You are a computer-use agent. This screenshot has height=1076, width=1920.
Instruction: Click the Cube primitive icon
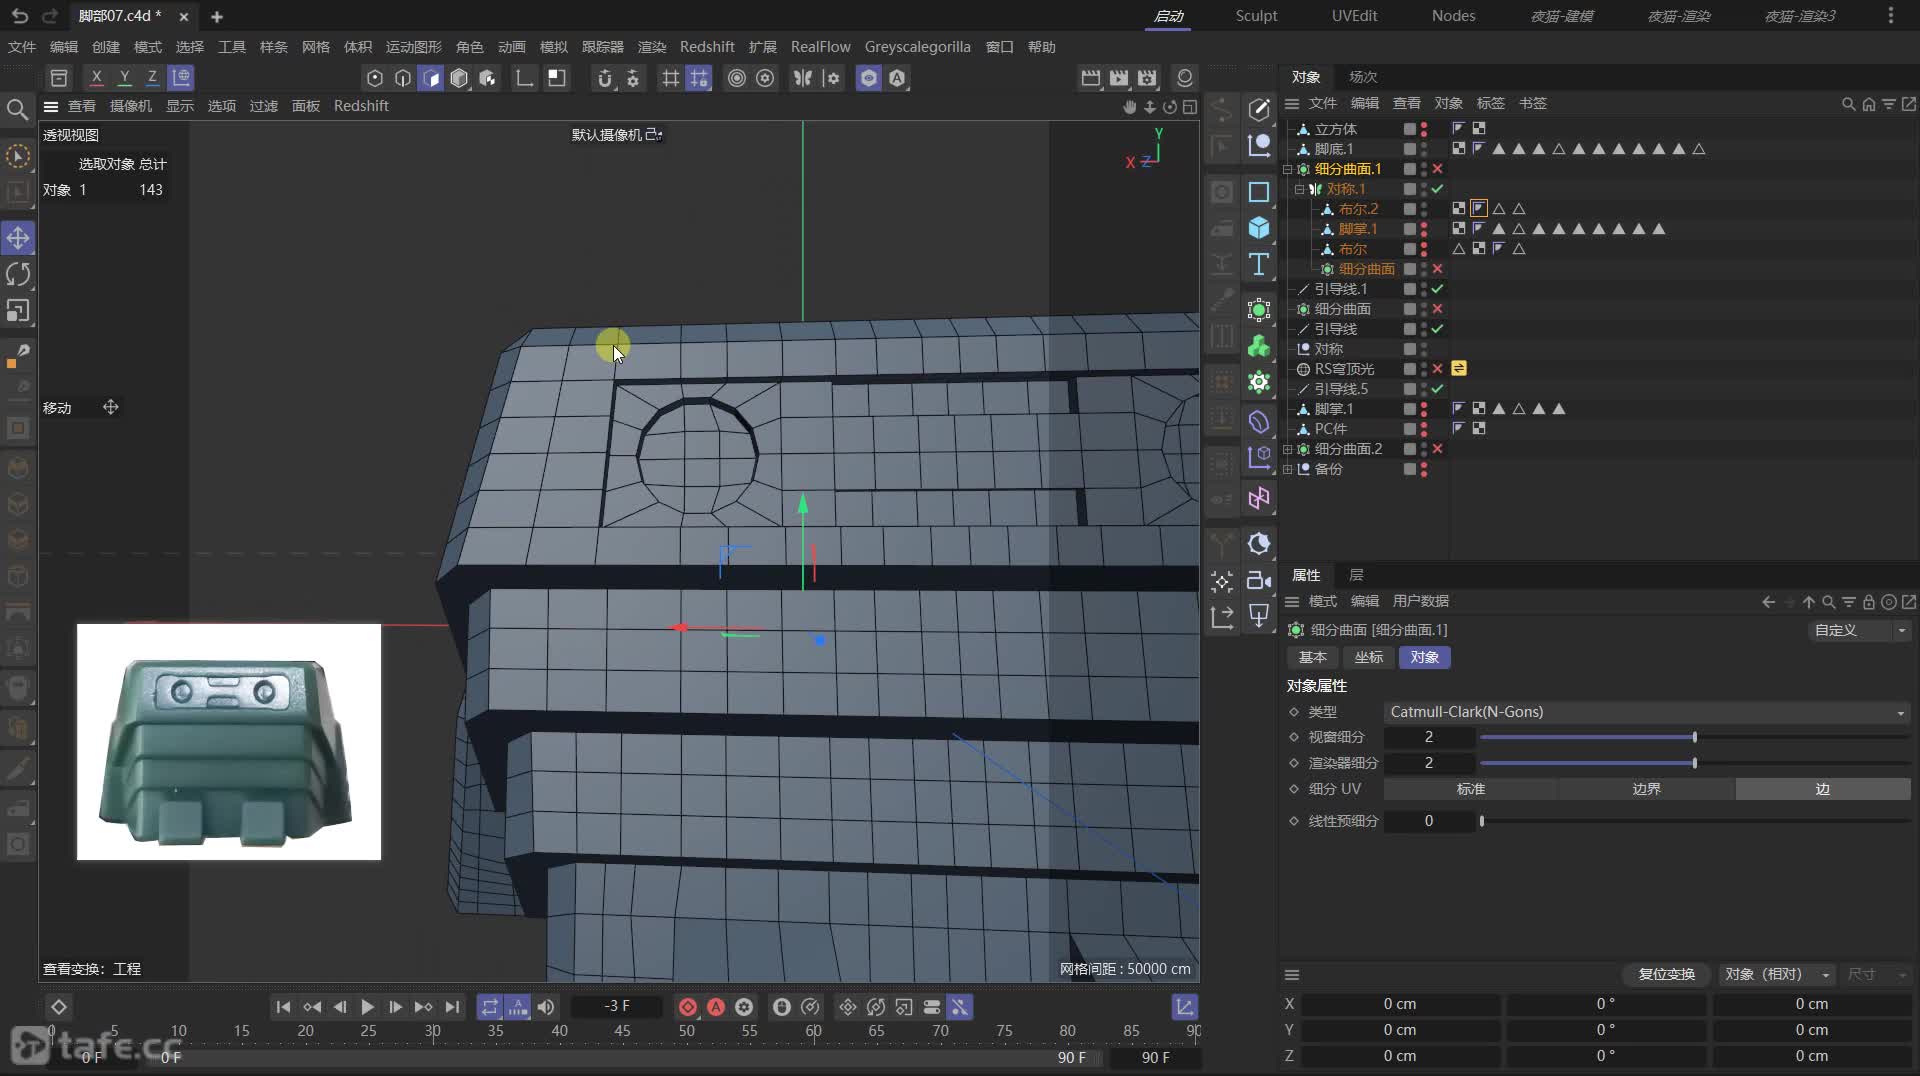point(1259,228)
